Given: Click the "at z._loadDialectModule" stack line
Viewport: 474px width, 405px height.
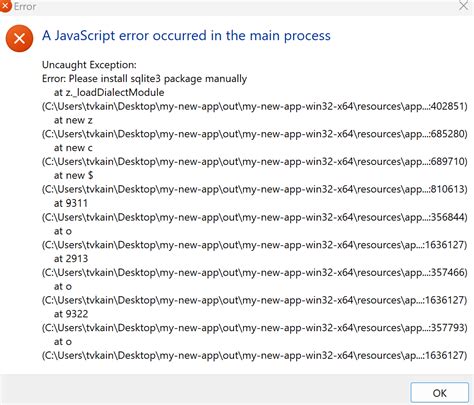Looking at the screenshot, I should 109,92.
